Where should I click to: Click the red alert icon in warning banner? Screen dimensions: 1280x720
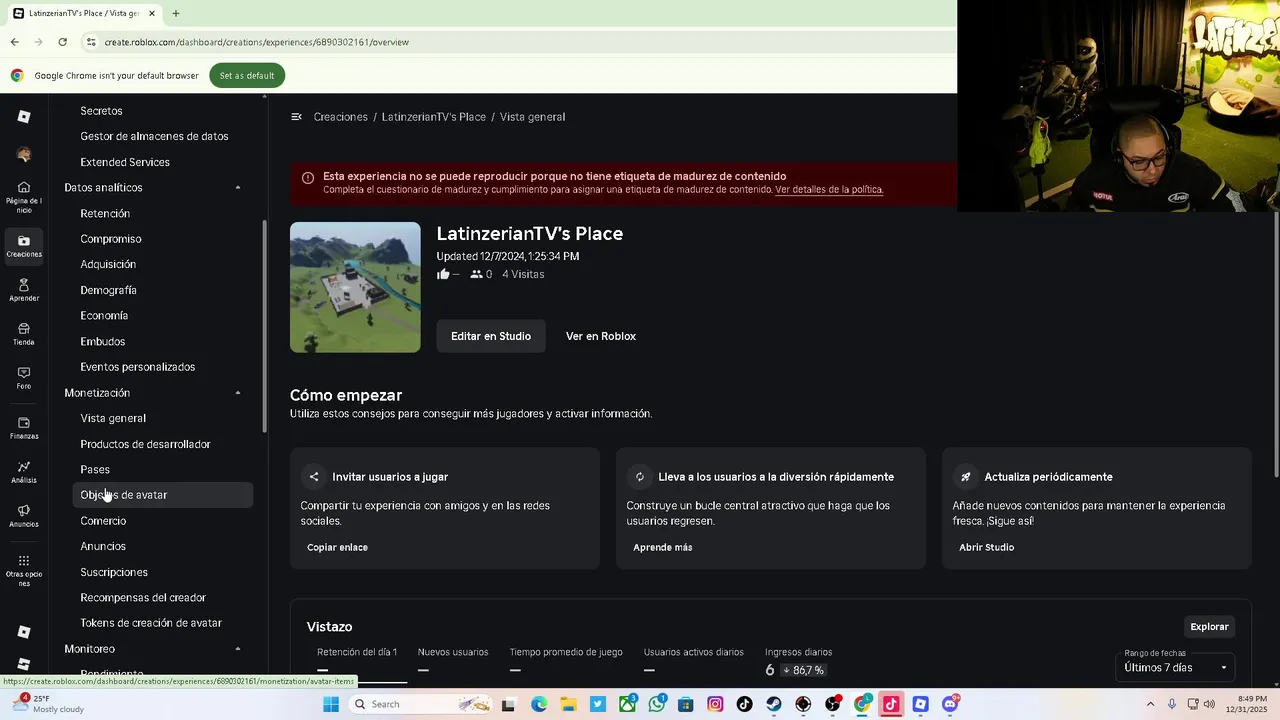click(308, 178)
